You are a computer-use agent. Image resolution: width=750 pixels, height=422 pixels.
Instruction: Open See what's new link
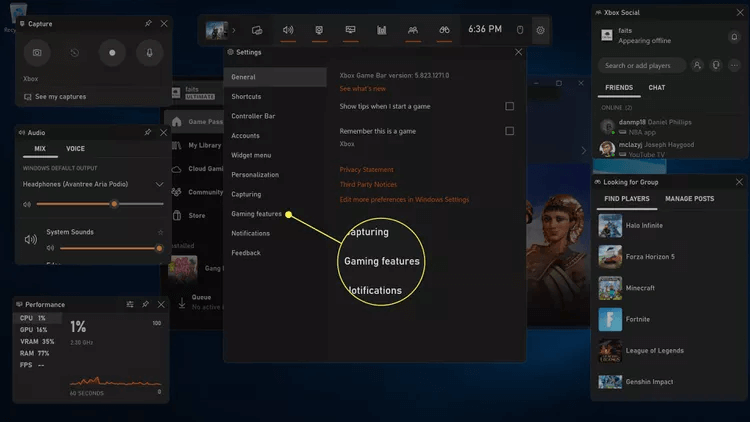click(x=363, y=89)
